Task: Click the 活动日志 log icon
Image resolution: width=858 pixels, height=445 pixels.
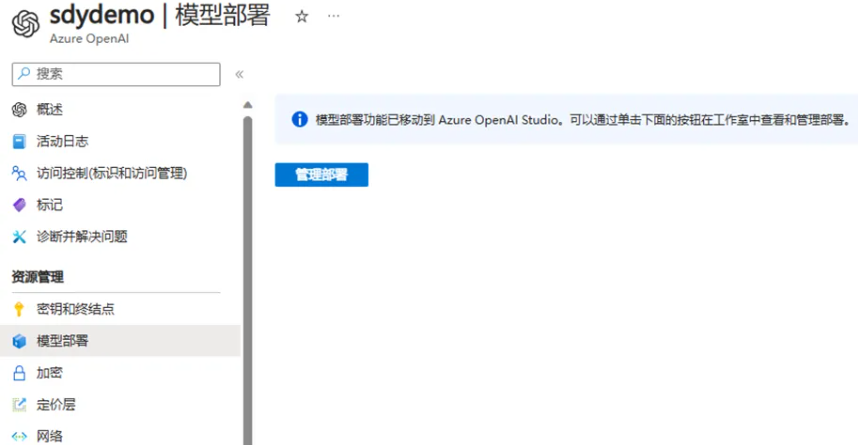Action: pyautogui.click(x=19, y=141)
